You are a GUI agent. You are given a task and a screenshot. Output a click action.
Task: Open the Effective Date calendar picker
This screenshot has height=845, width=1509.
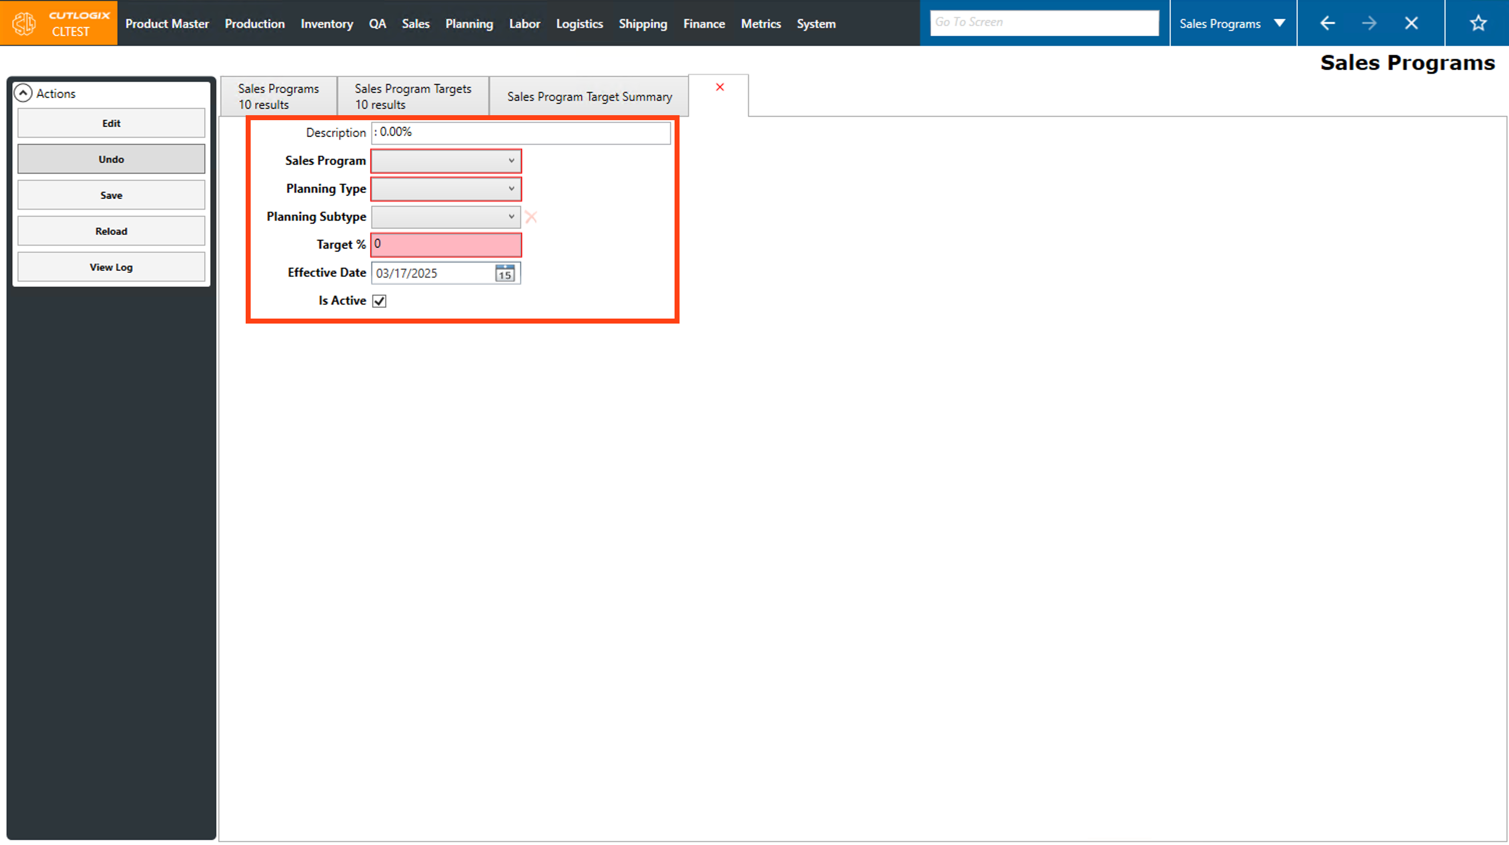pos(505,273)
